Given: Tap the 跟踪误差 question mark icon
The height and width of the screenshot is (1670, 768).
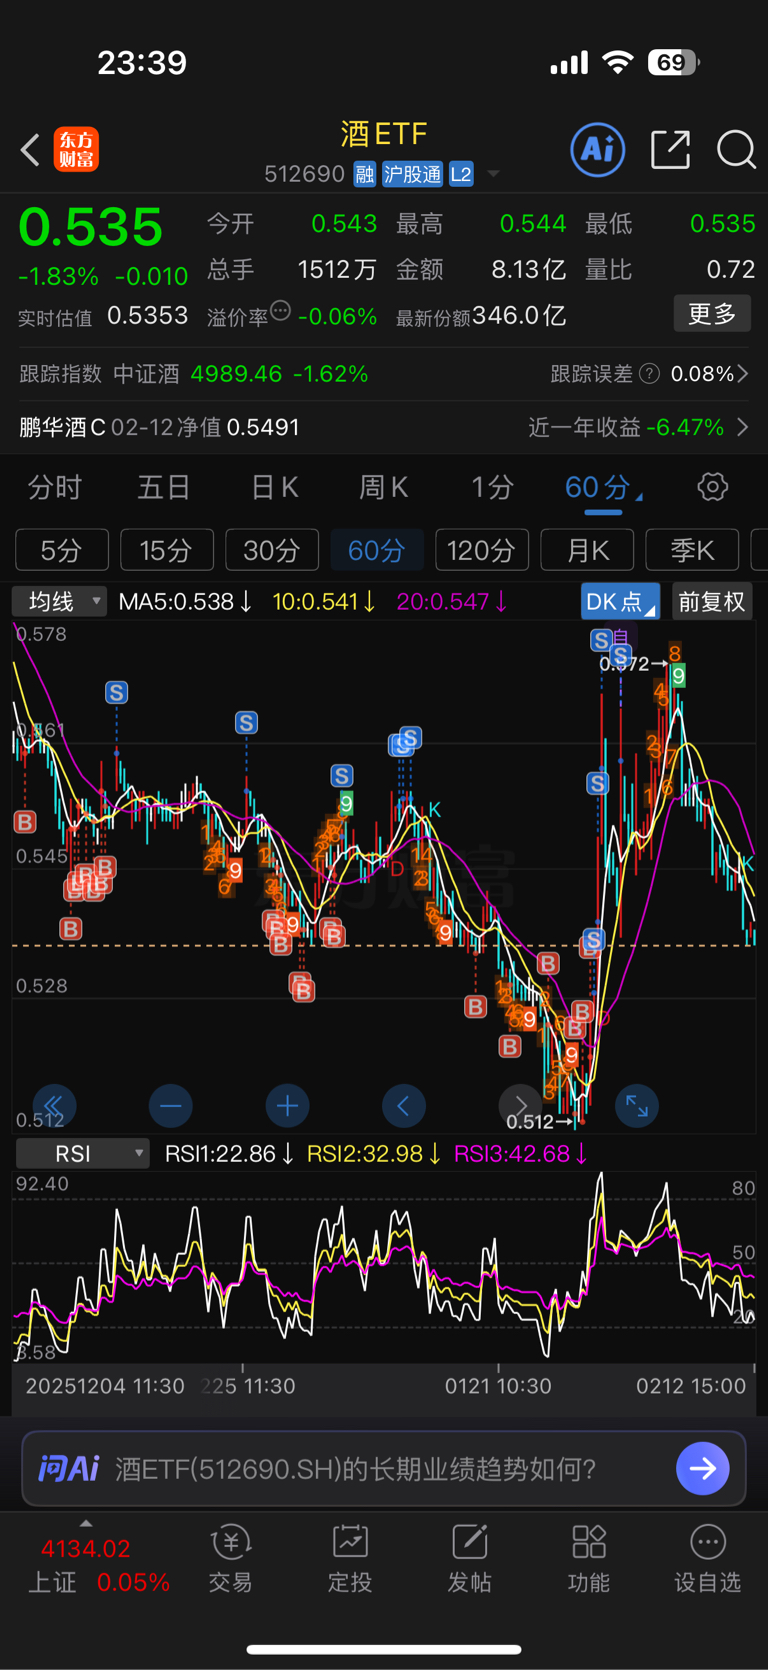Looking at the screenshot, I should pyautogui.click(x=649, y=374).
